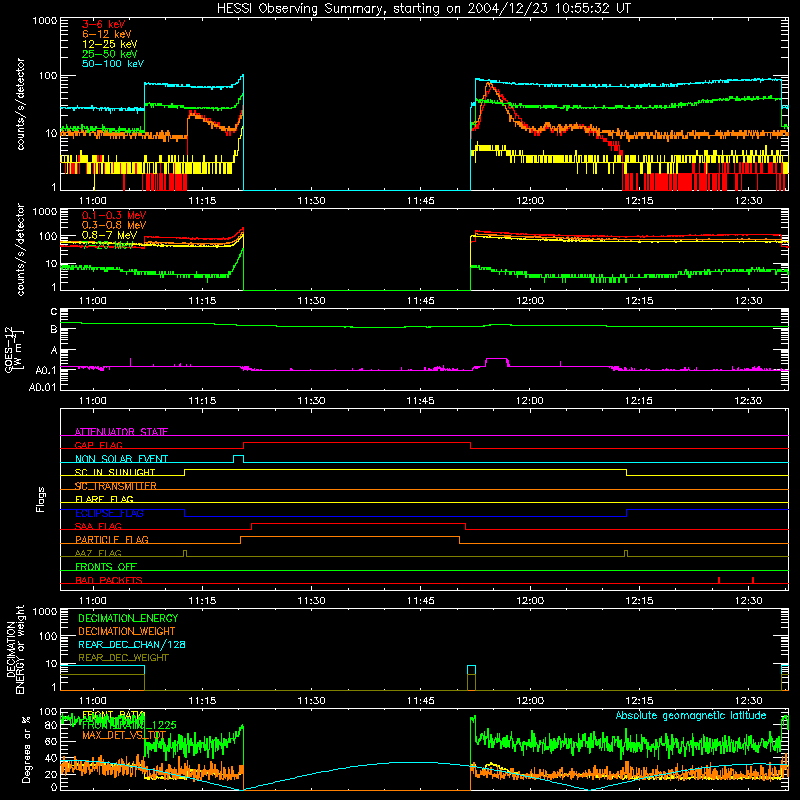Click the SC_IN_SUNLIGHT flag label
This screenshot has height=800, width=800.
click(x=115, y=472)
